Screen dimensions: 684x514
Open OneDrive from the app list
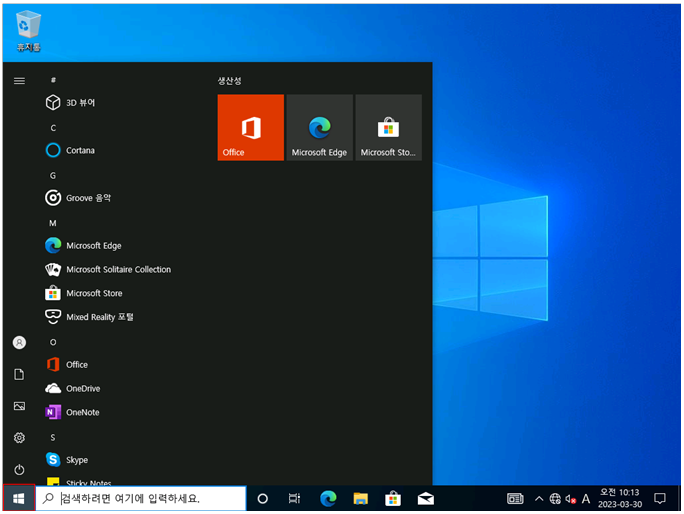tap(72, 388)
